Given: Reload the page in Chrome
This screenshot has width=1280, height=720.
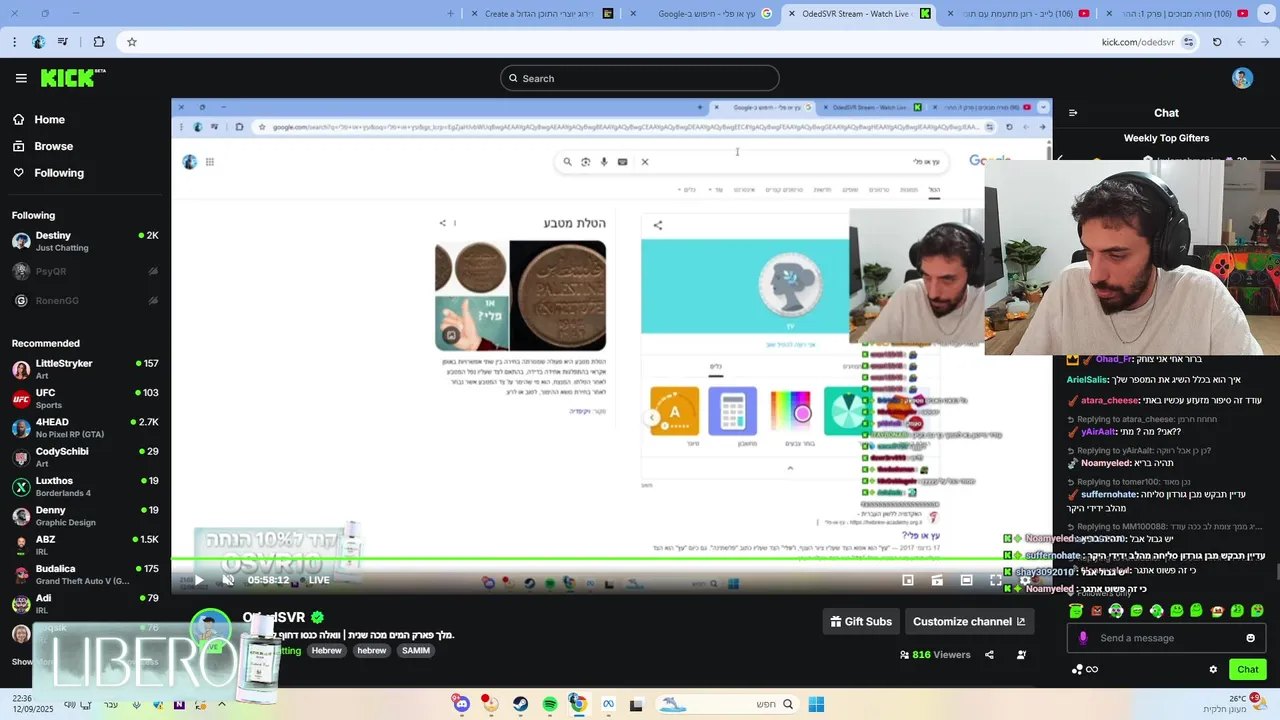Looking at the screenshot, I should [x=1217, y=42].
